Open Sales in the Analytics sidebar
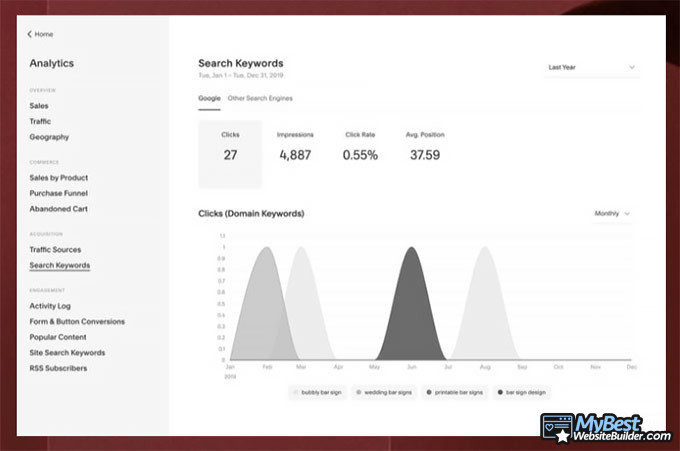This screenshot has width=680, height=451. [x=38, y=105]
